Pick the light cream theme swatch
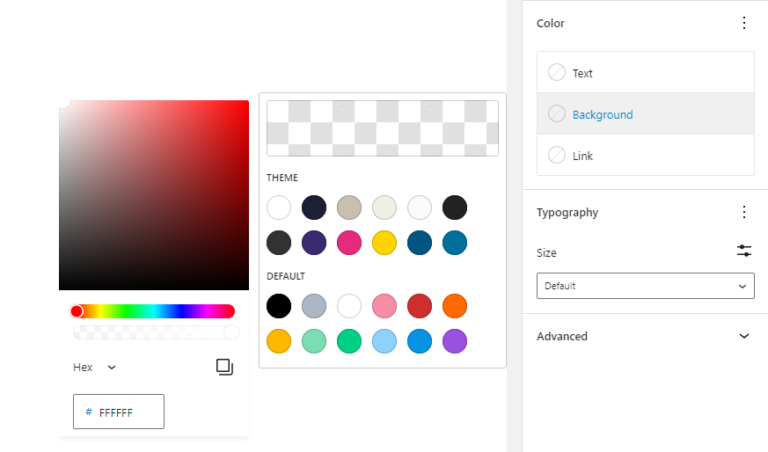This screenshot has height=452, width=768. click(x=384, y=208)
